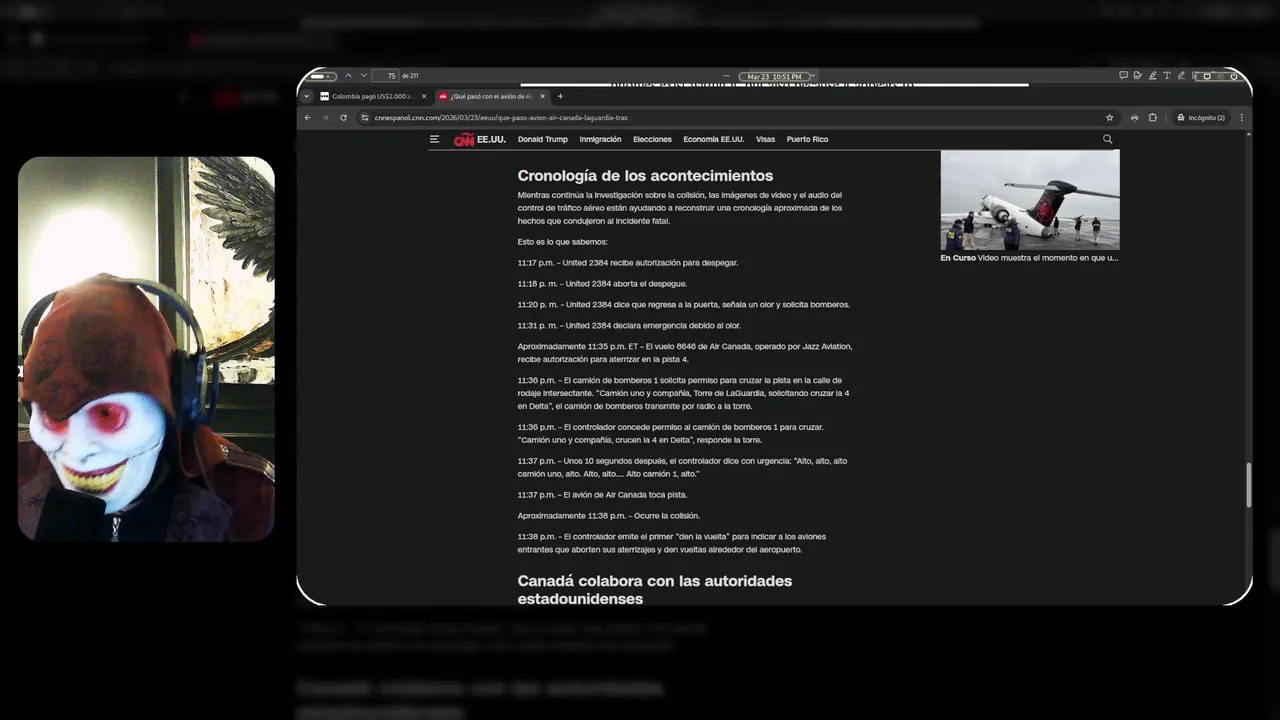Click the page vertical scrollbar thumb
Viewport: 1280px width, 720px height.
(1248, 485)
